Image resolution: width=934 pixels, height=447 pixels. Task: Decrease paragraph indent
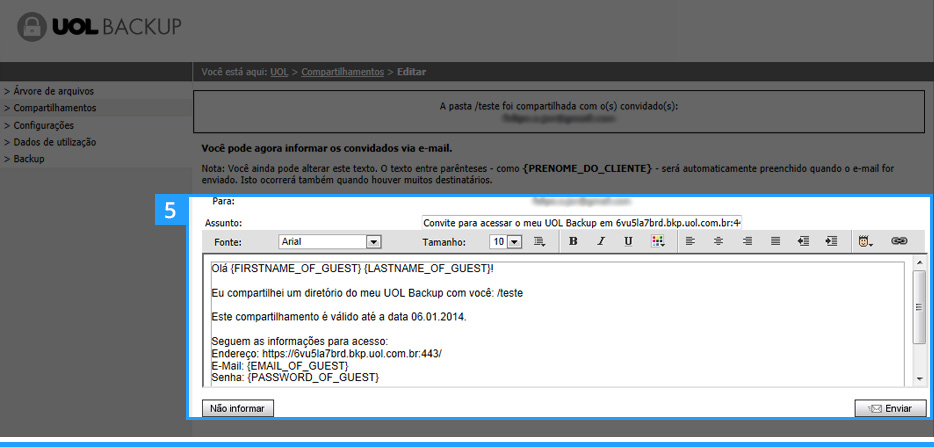[x=804, y=241]
